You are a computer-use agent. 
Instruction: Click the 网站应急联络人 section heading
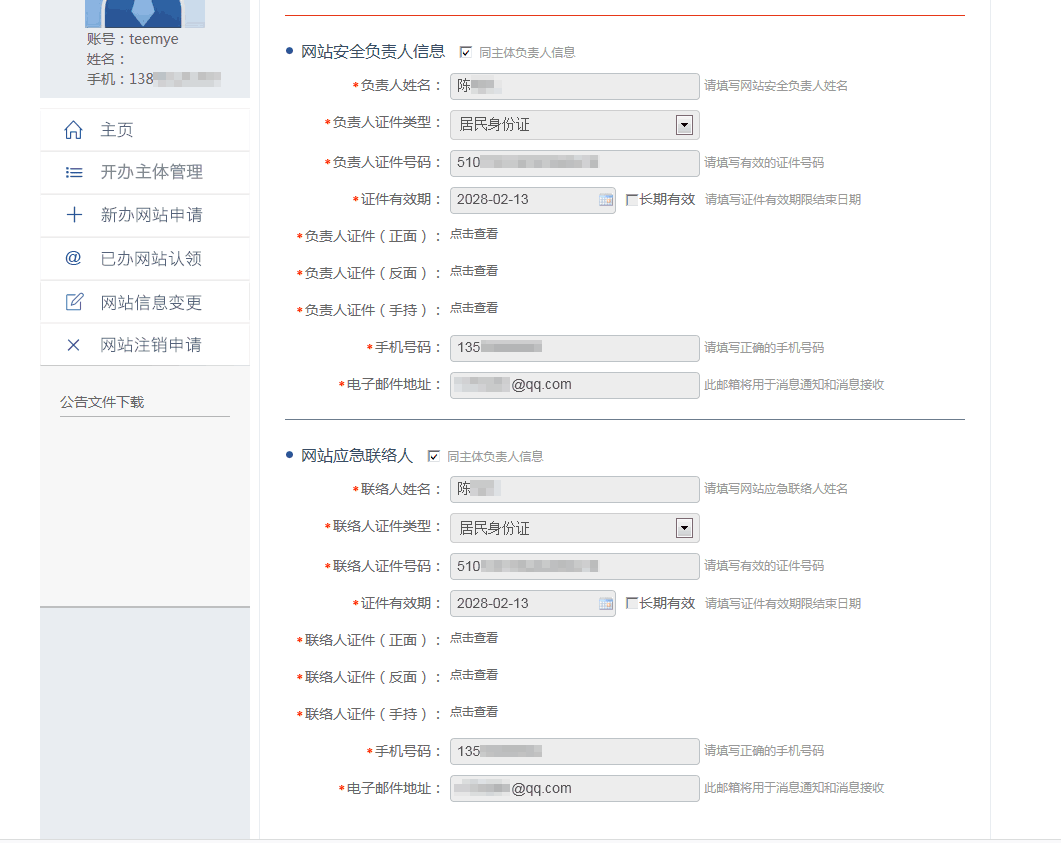coord(357,456)
